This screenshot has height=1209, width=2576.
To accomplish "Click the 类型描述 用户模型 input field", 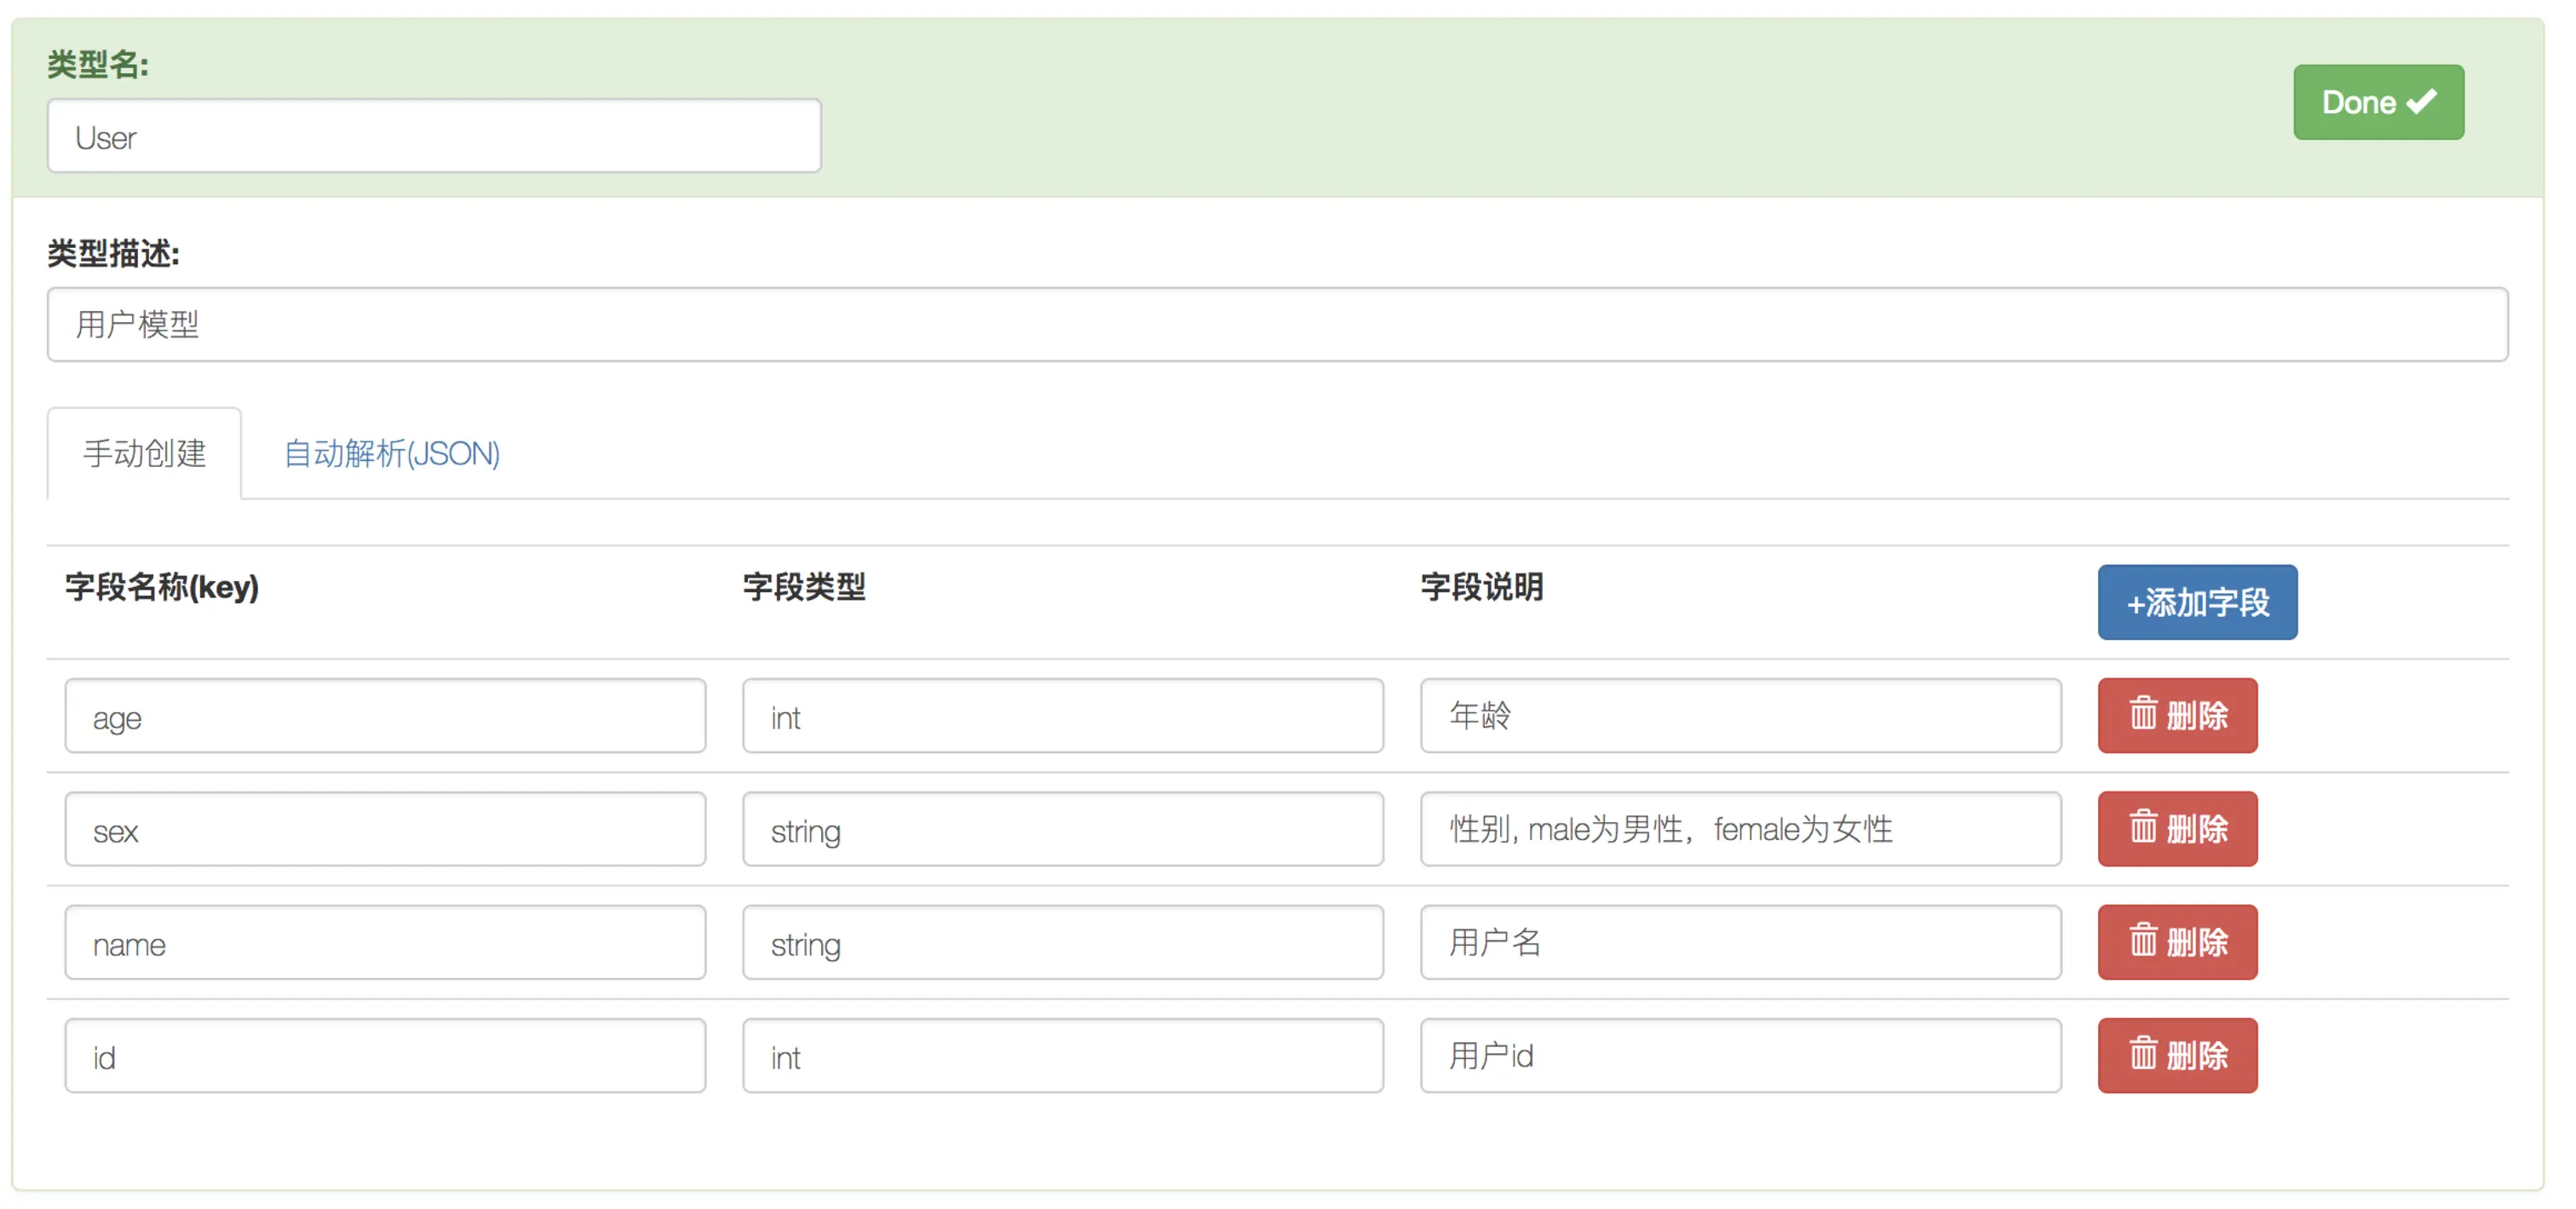I will [1276, 324].
